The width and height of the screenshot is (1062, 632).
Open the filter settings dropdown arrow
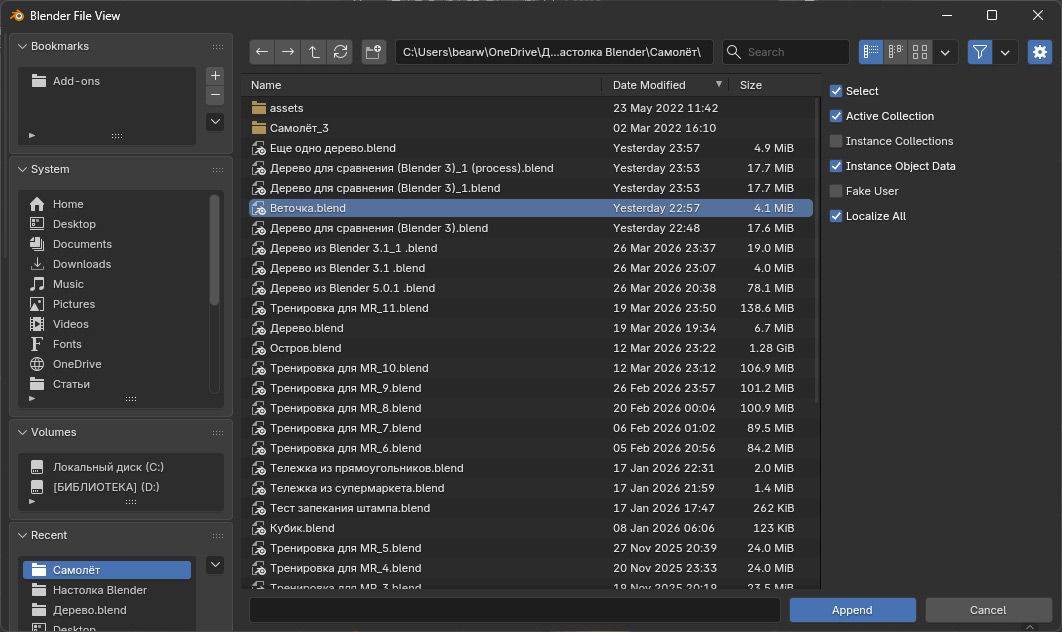coord(1005,52)
